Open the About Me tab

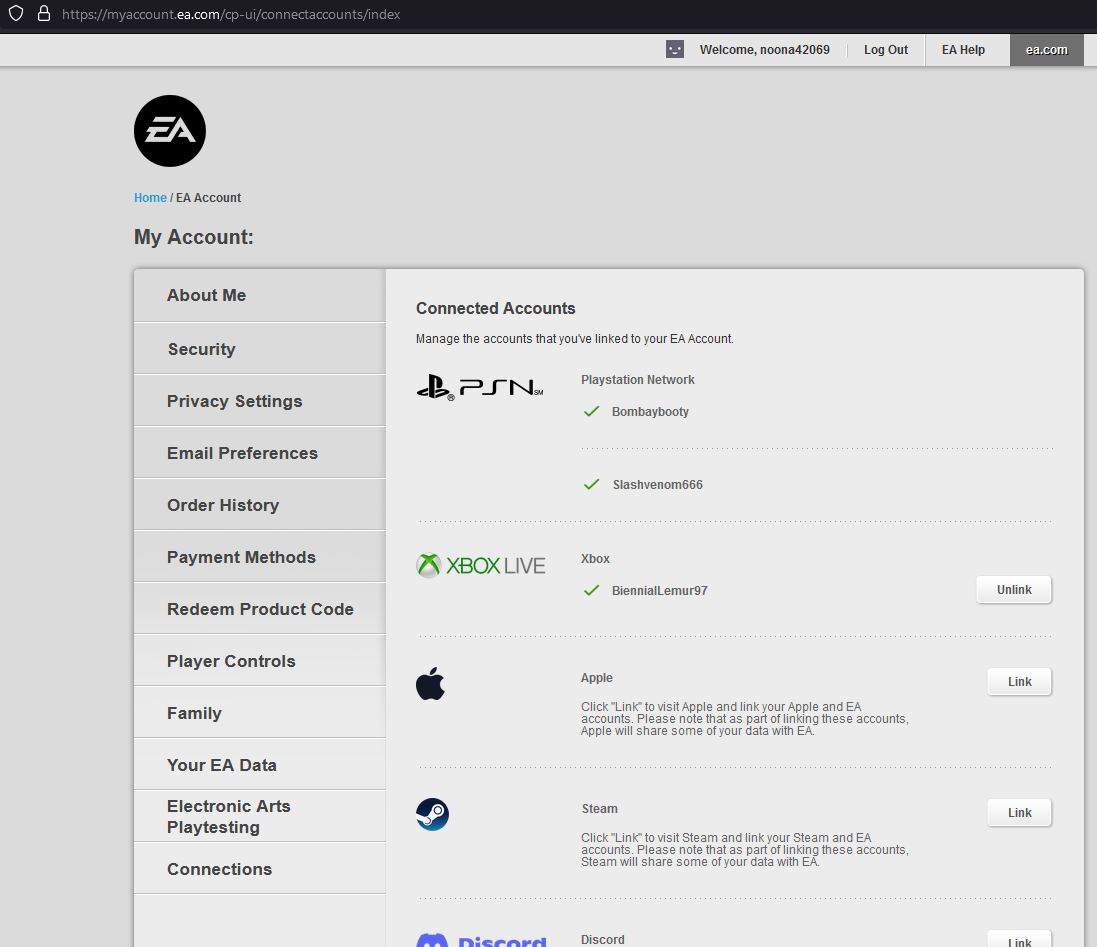(x=260, y=295)
